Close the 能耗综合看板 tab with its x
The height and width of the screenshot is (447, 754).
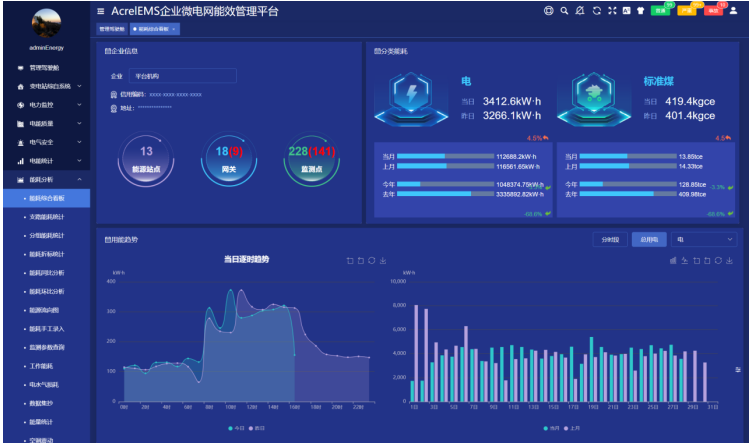[x=174, y=29]
